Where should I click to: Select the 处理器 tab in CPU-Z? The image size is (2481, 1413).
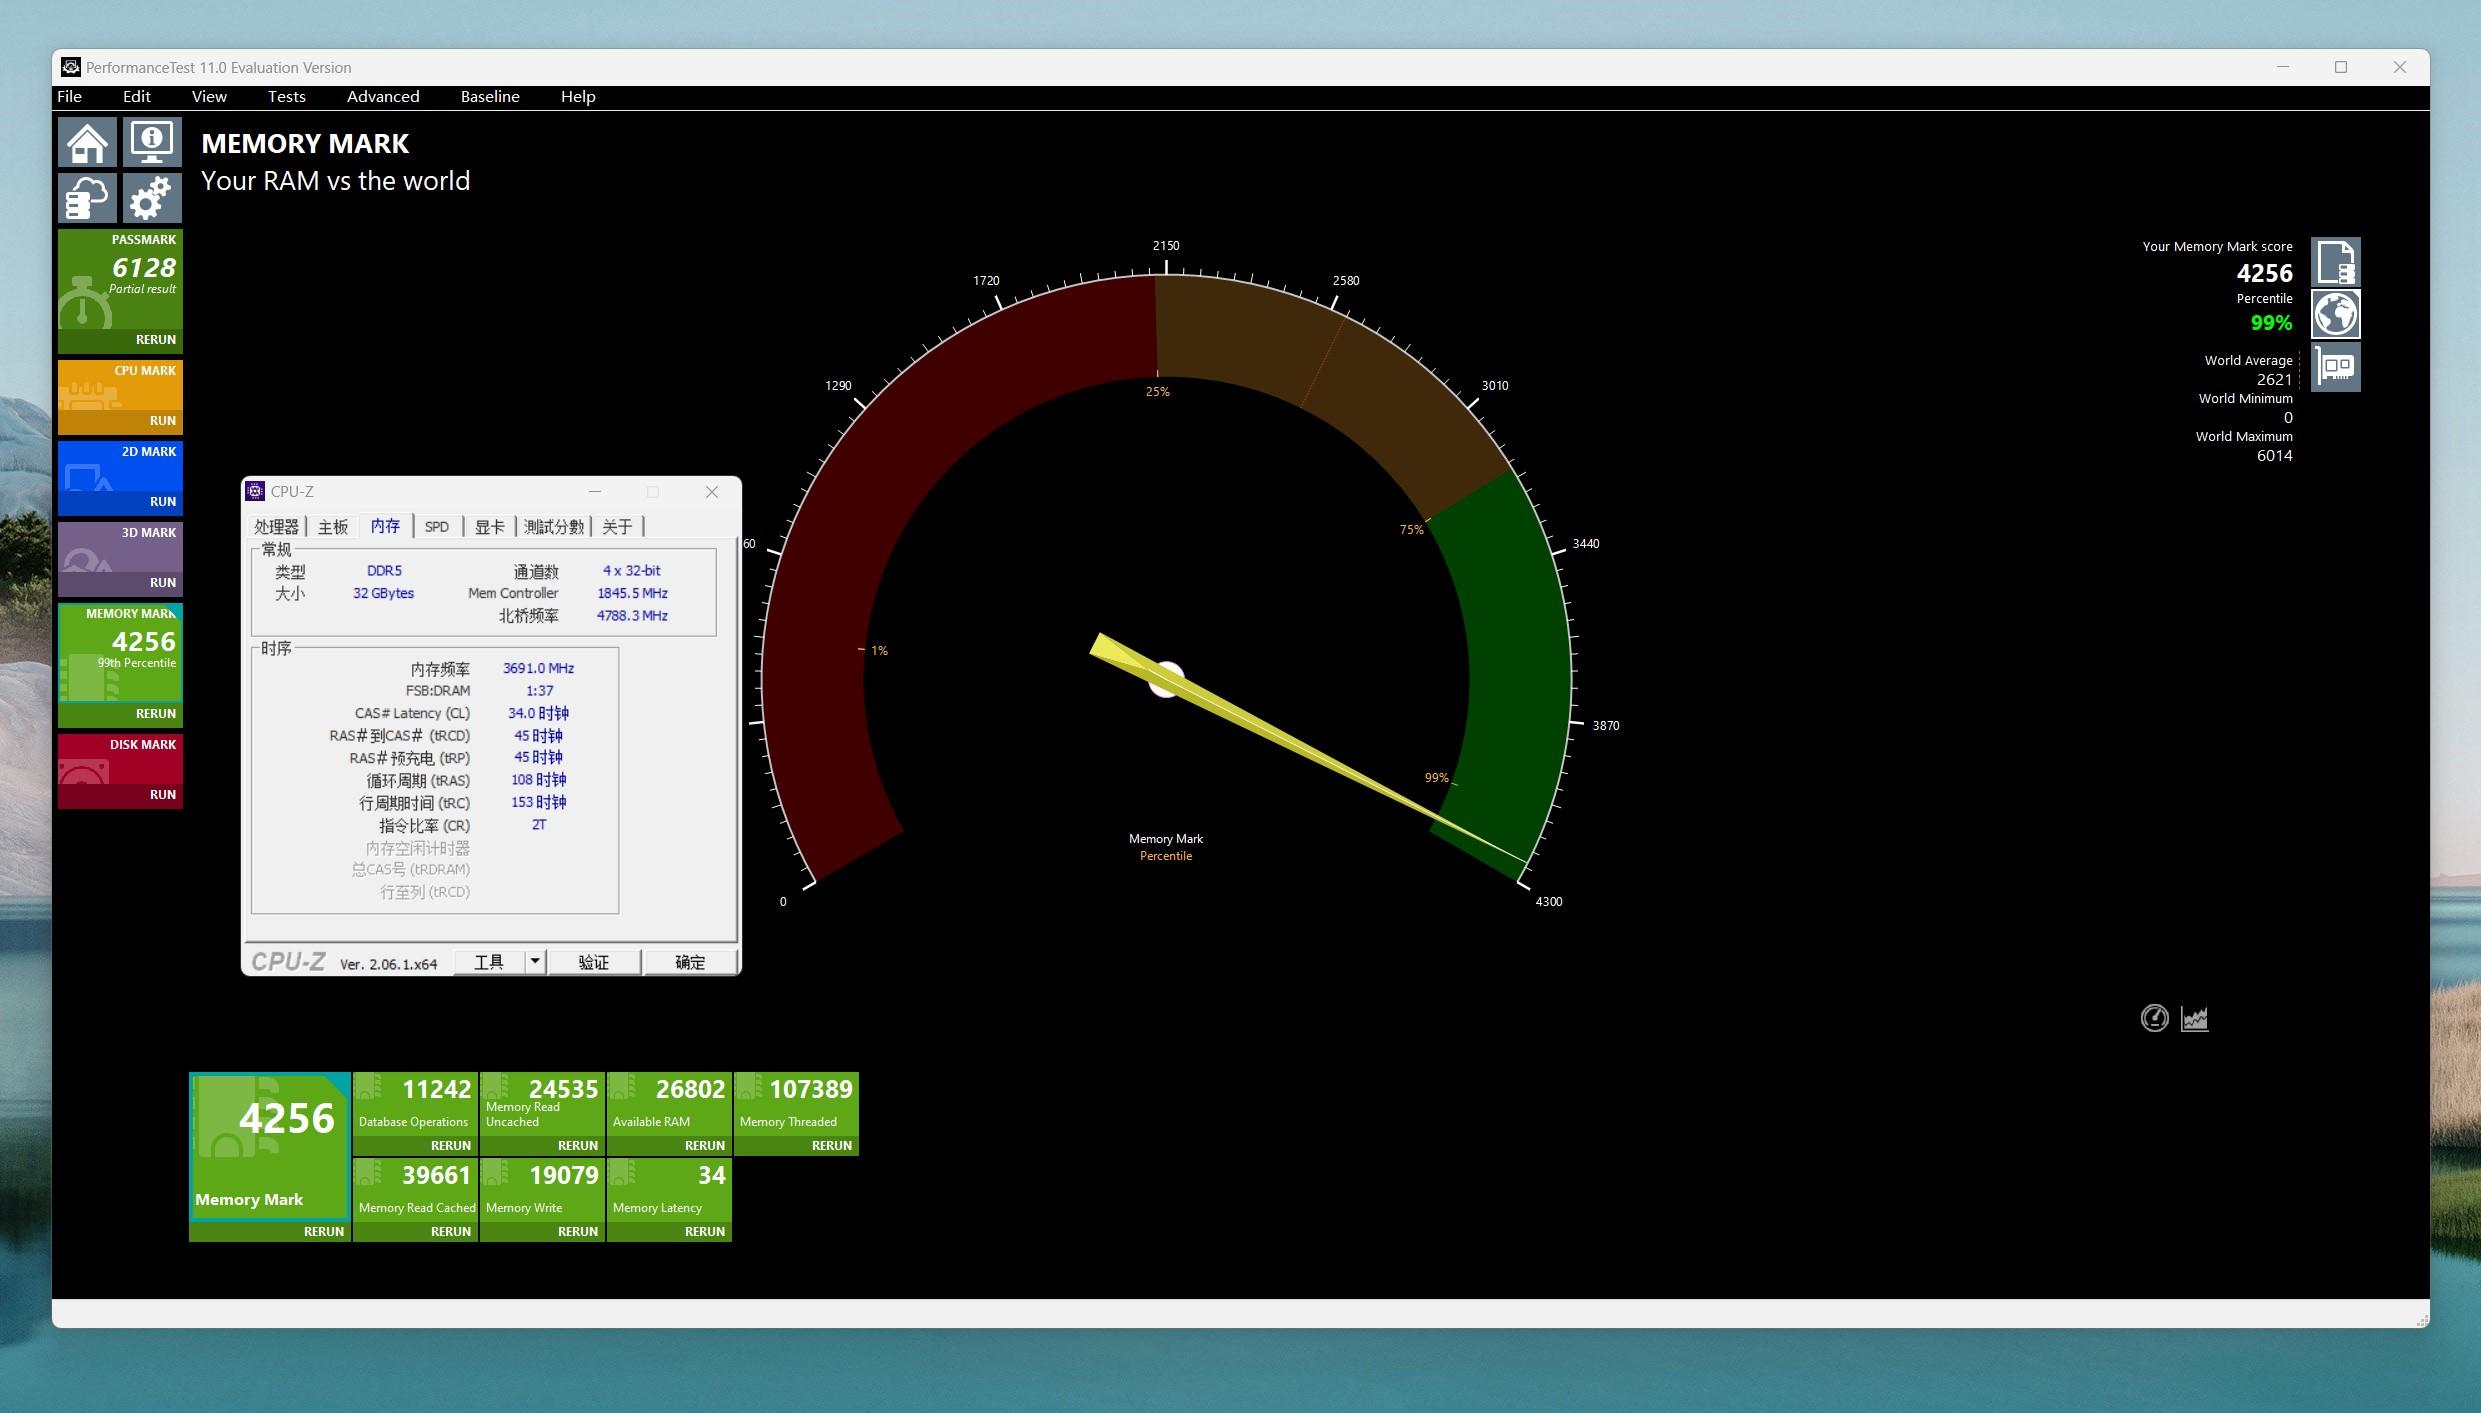276,527
